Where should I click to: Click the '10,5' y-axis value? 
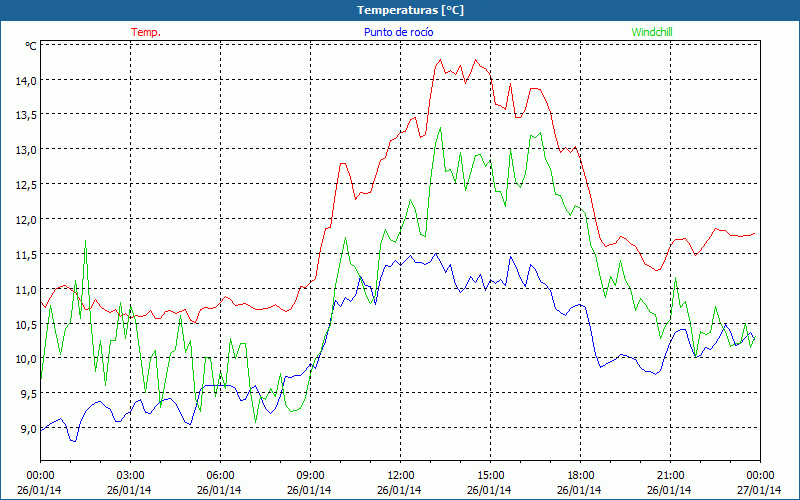(x=27, y=324)
